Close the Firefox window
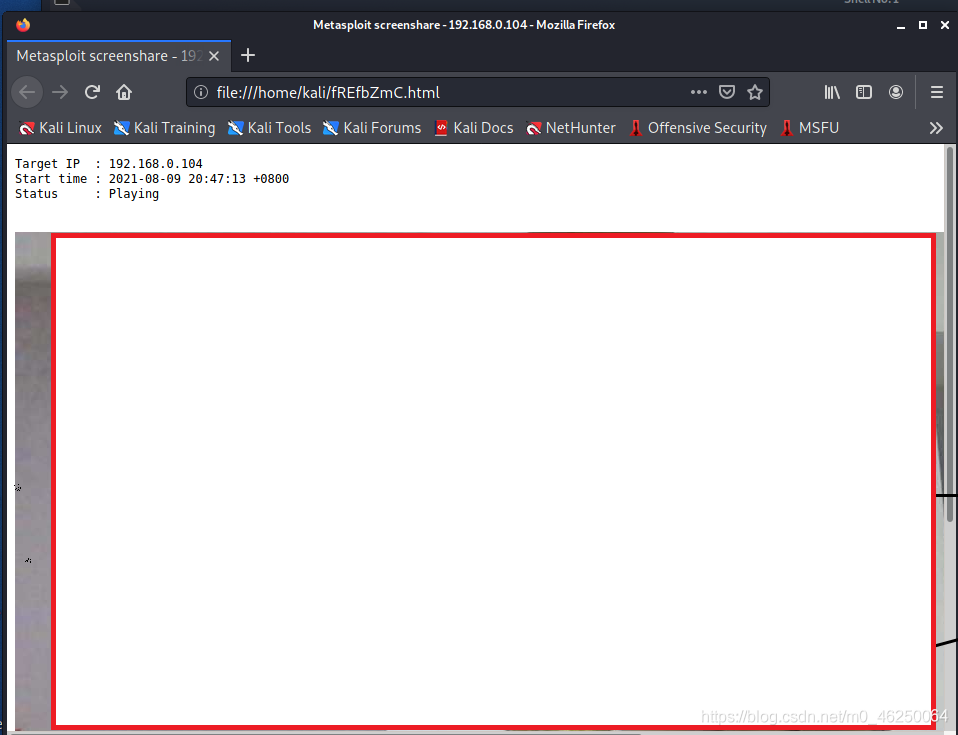This screenshot has width=958, height=735. coord(945,25)
